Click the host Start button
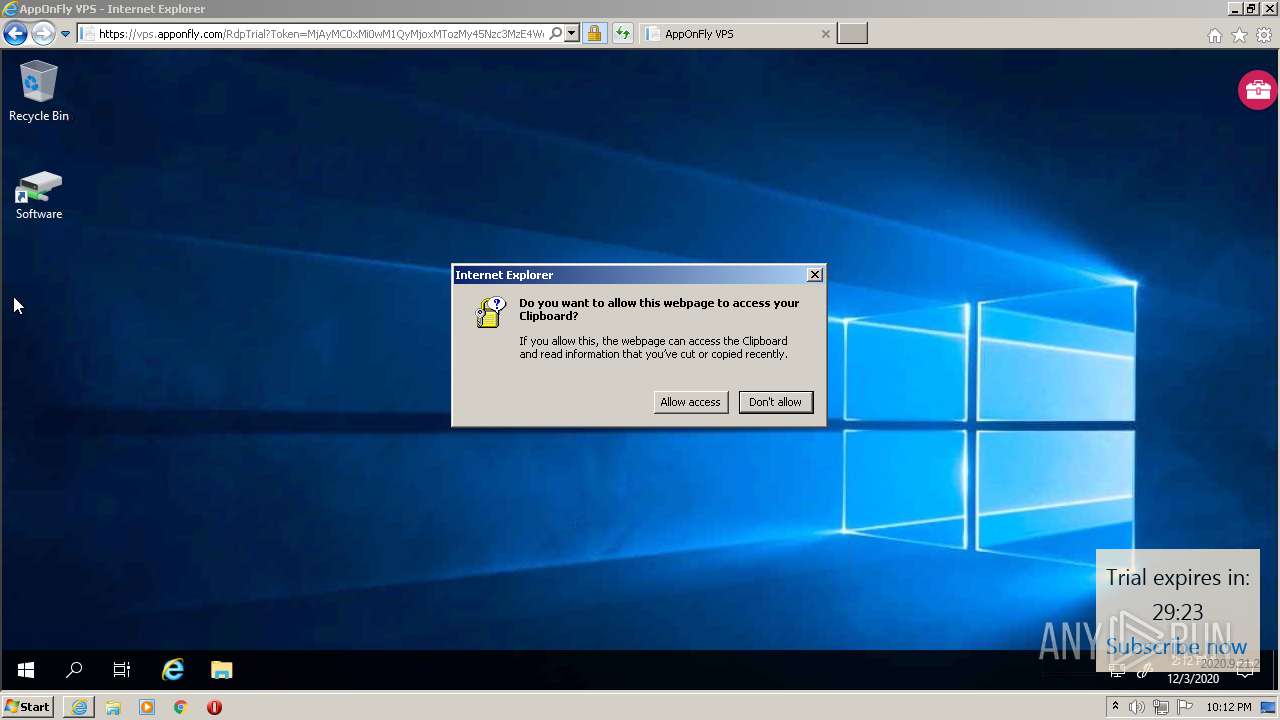 (x=28, y=707)
